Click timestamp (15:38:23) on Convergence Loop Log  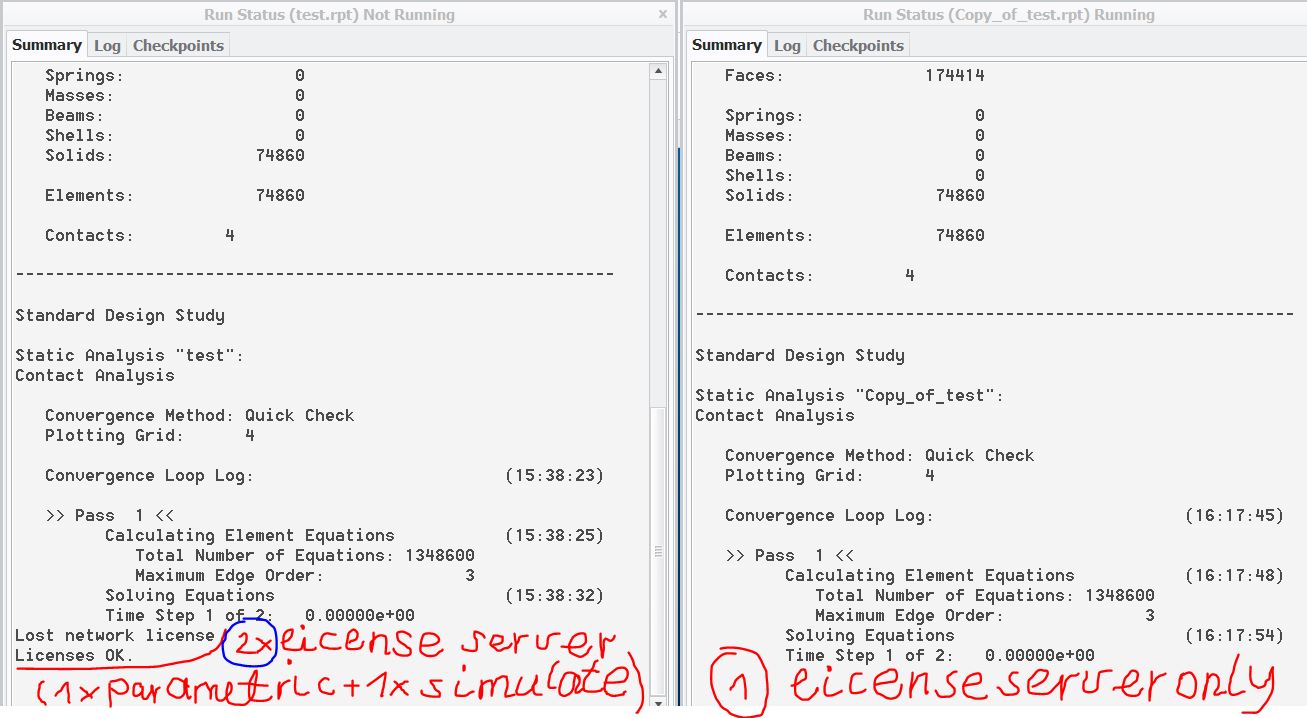(x=555, y=475)
